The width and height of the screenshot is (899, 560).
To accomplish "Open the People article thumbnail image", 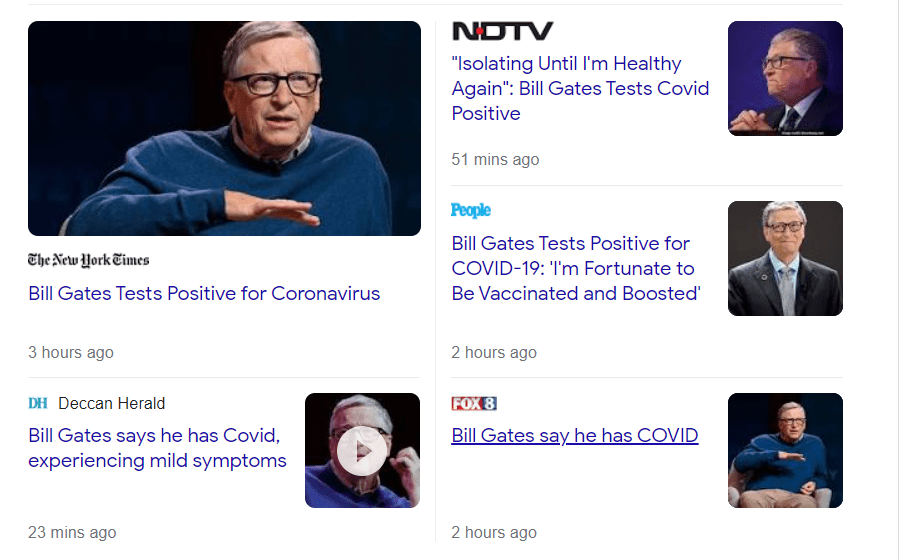I will [x=785, y=258].
